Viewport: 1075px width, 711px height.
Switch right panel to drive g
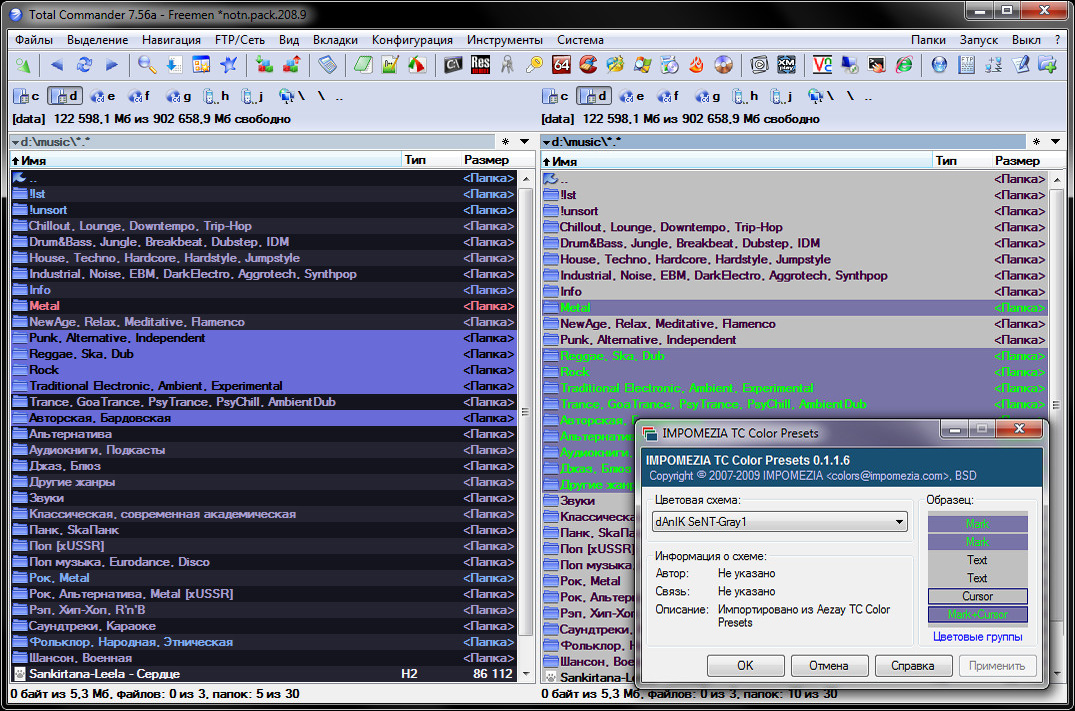click(708, 96)
